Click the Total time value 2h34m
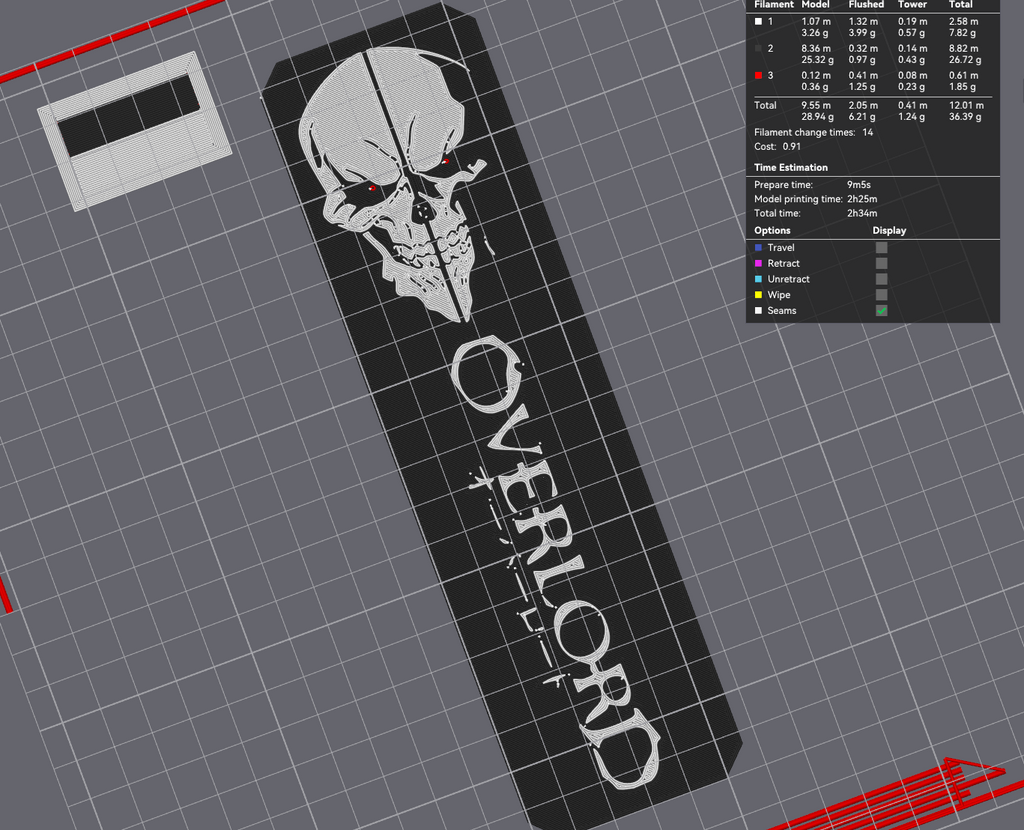 [x=862, y=214]
